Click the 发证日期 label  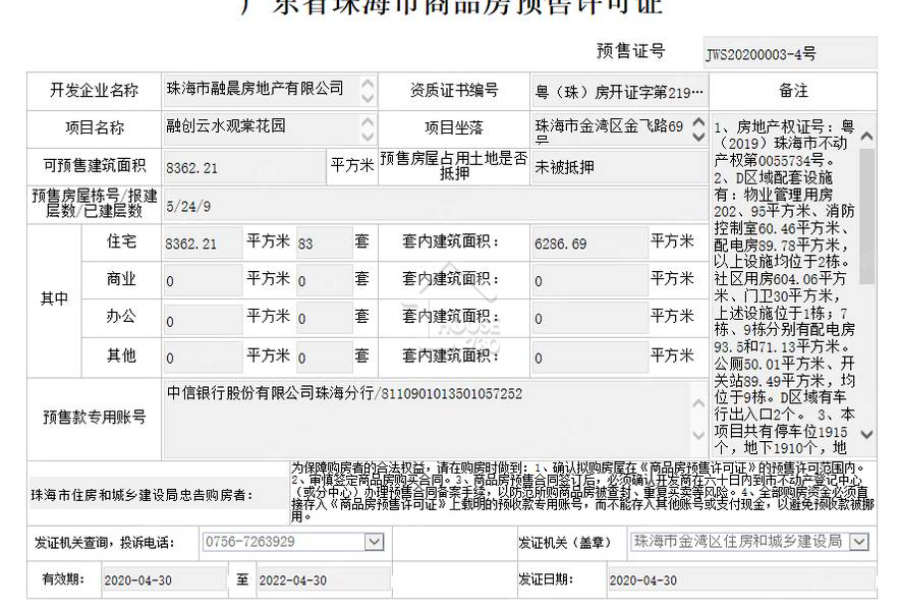pyautogui.click(x=545, y=579)
